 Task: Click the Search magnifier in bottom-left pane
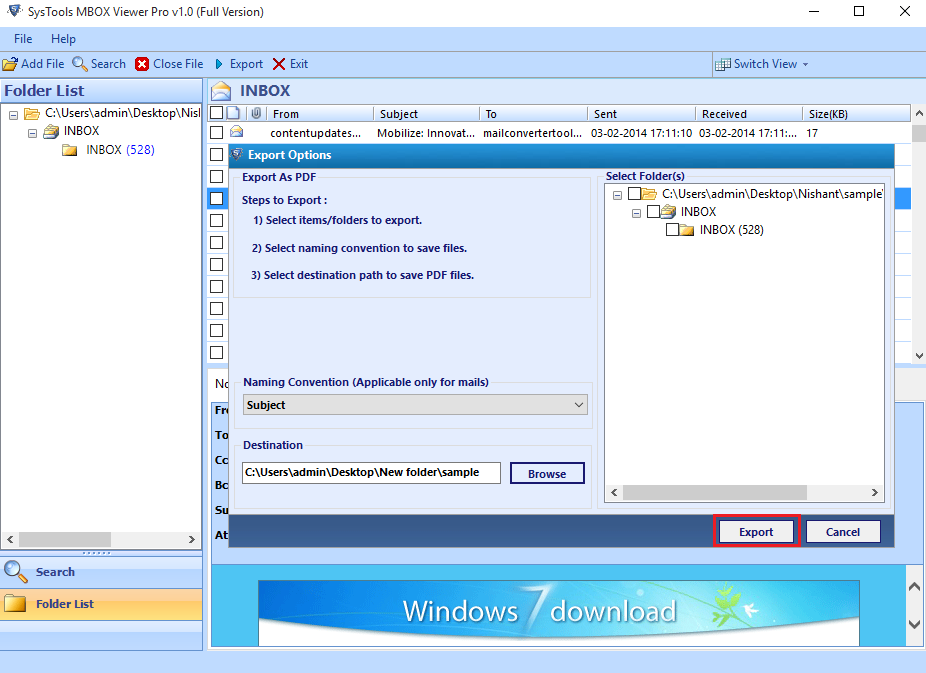pos(15,571)
